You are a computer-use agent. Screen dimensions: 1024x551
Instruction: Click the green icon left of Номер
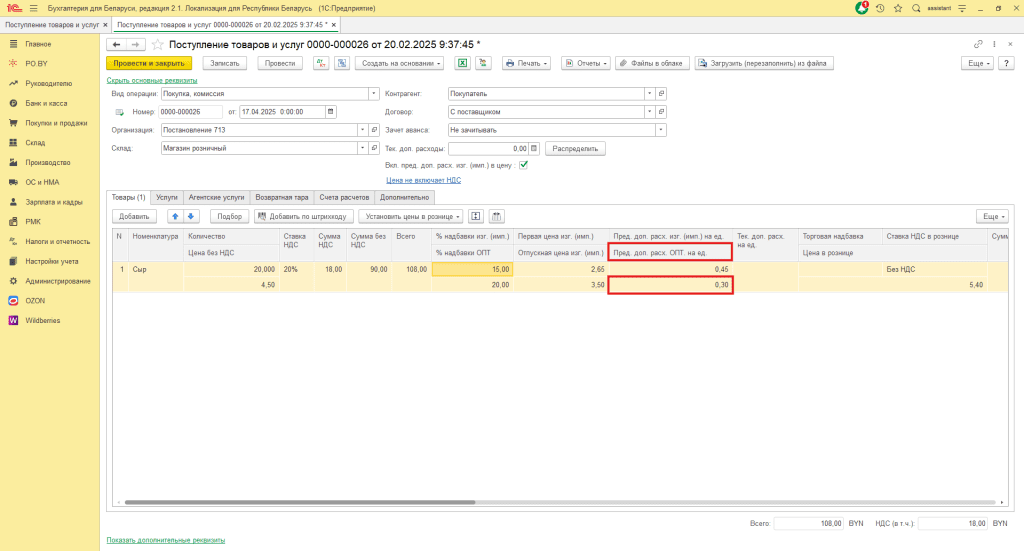point(120,112)
